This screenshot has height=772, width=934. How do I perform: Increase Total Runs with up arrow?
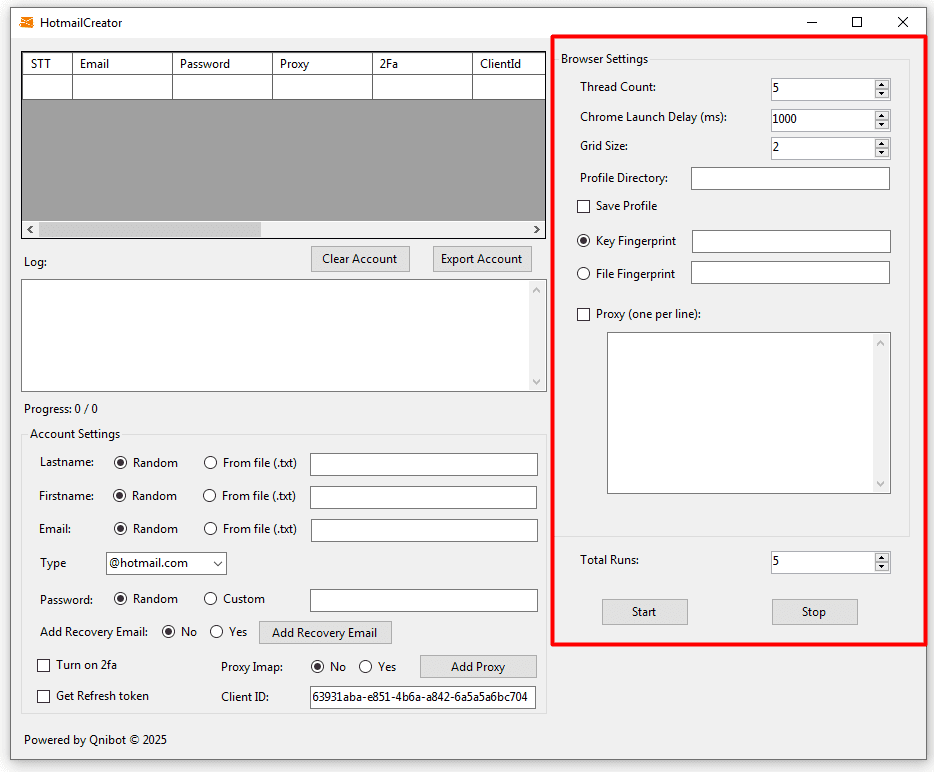coord(882,558)
